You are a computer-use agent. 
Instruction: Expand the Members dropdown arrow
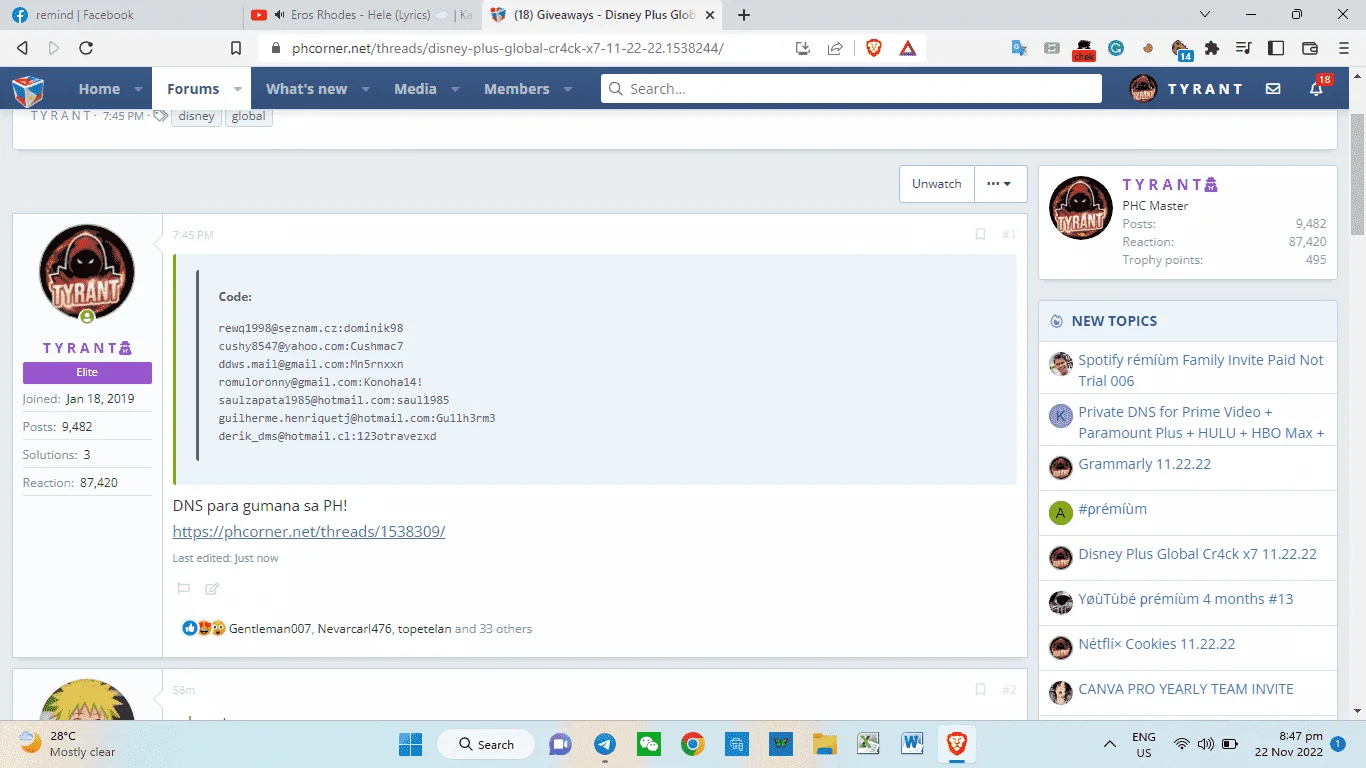click(x=568, y=89)
